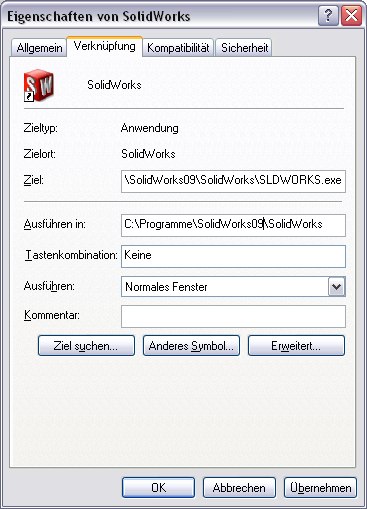Click the Ziel suchen... button
Image resolution: width=367 pixels, height=509 pixels.
86,346
